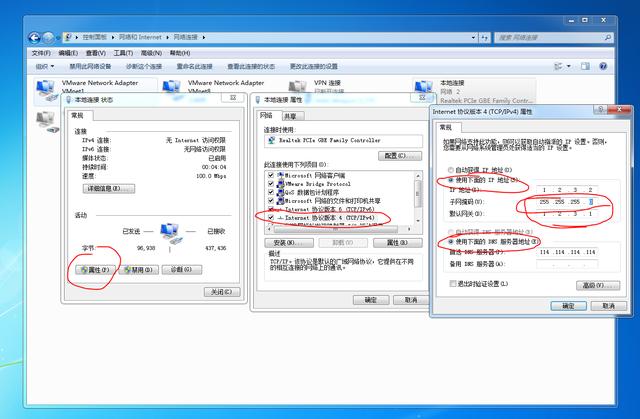This screenshot has height=419, width=640.
Task: Open the change view icon in toolbar
Action: [x=558, y=66]
